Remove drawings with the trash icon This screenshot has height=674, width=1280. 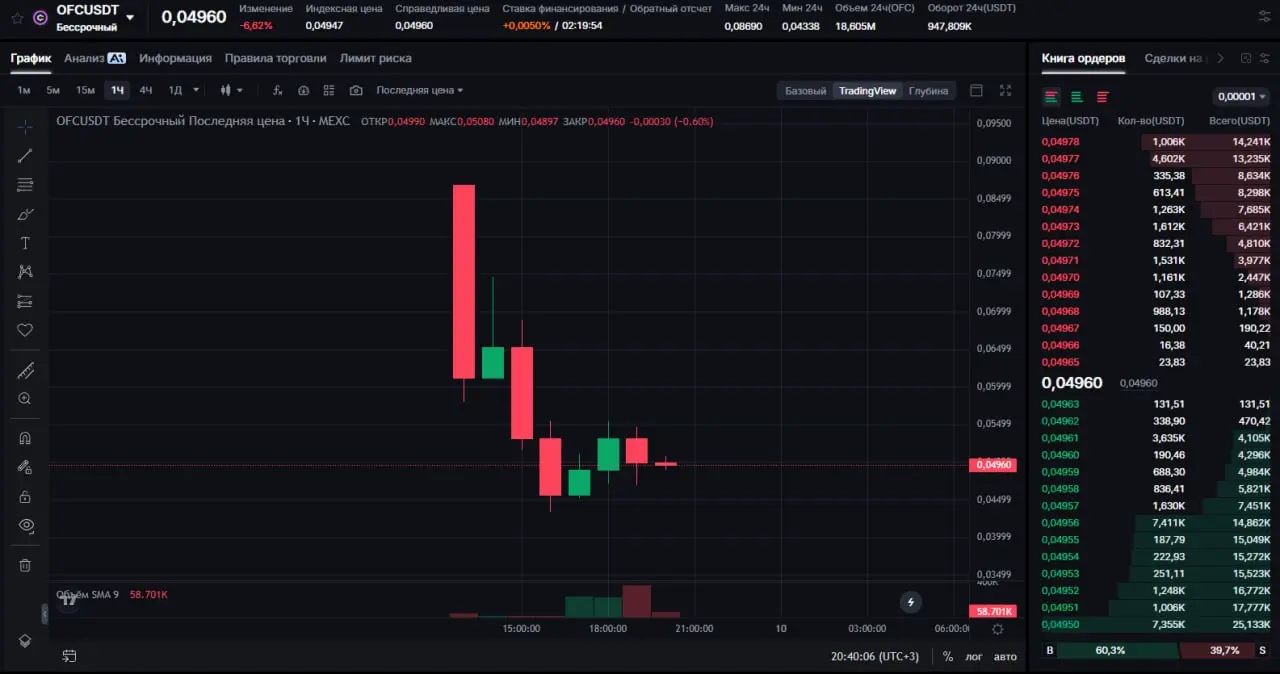(x=25, y=565)
